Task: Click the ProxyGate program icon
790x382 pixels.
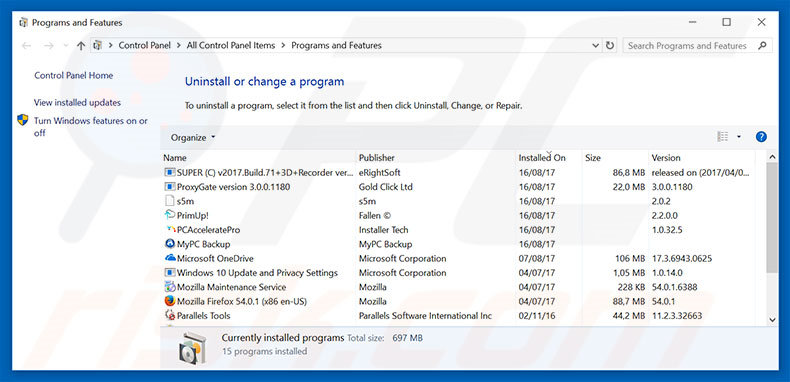Action: (170, 186)
